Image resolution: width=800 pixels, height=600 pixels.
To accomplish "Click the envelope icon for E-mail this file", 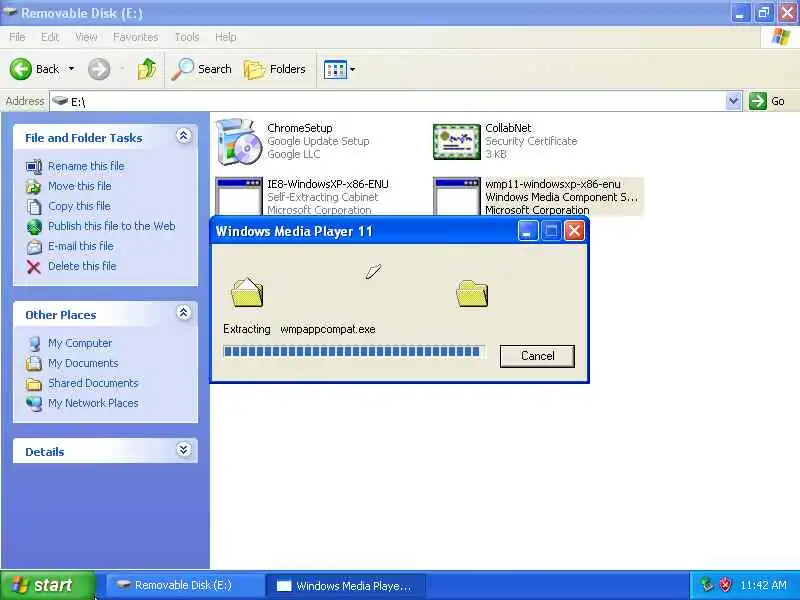I will pos(34,247).
